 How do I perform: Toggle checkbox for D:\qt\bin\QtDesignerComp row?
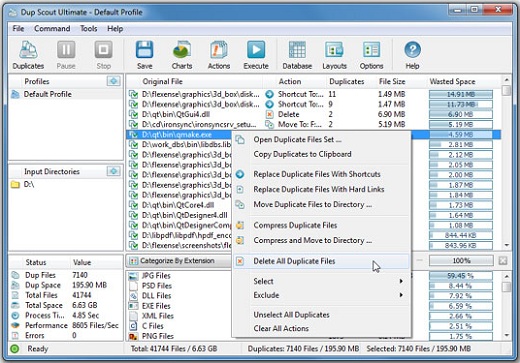pyautogui.click(x=133, y=225)
